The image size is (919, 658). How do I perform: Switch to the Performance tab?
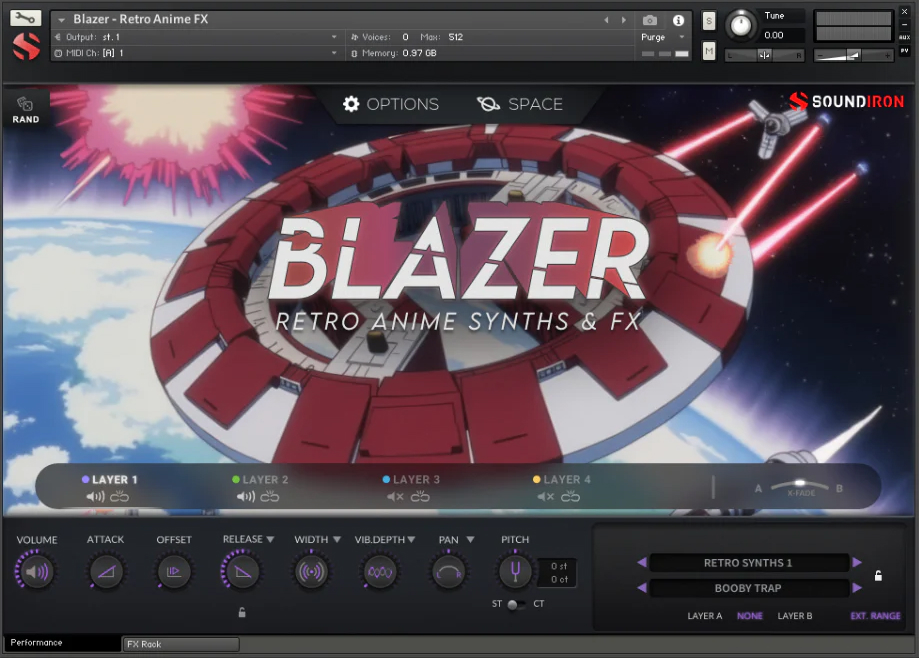click(61, 643)
